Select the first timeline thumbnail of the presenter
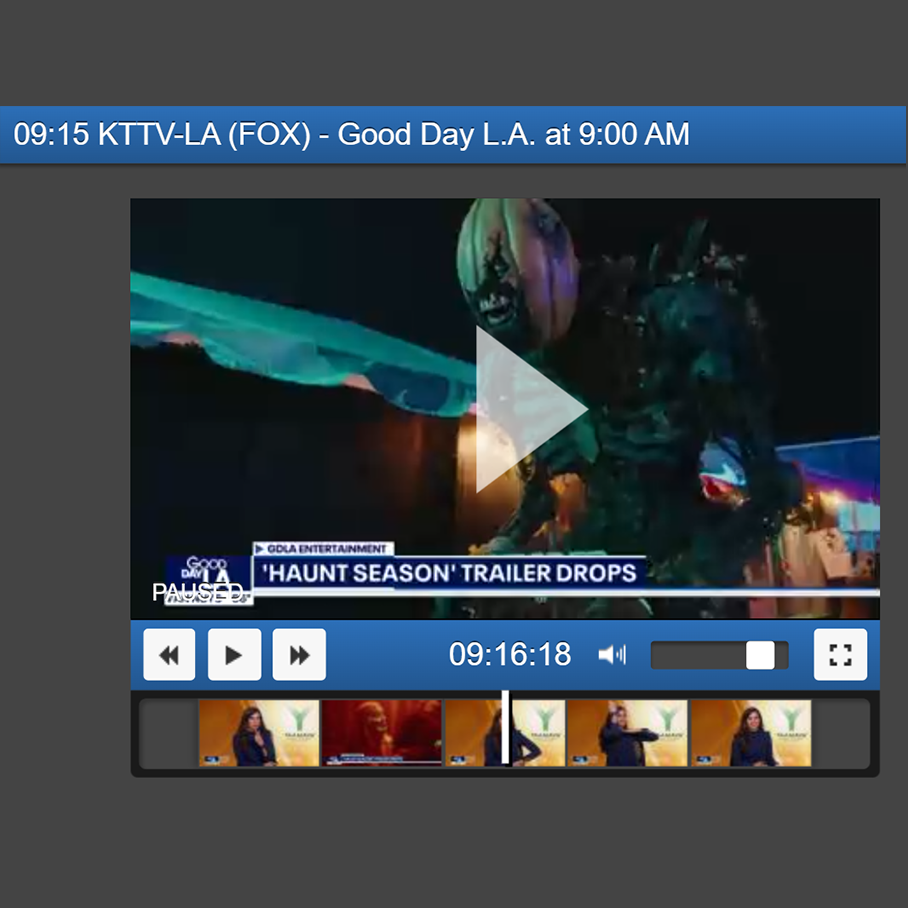The width and height of the screenshot is (908, 908). tap(259, 733)
